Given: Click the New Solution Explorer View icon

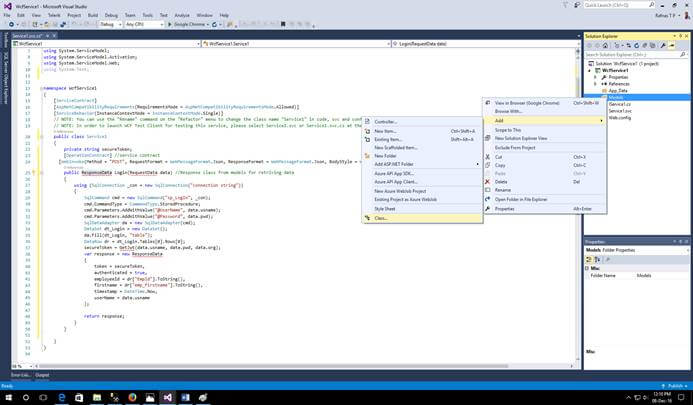Looking at the screenshot, I should point(487,138).
